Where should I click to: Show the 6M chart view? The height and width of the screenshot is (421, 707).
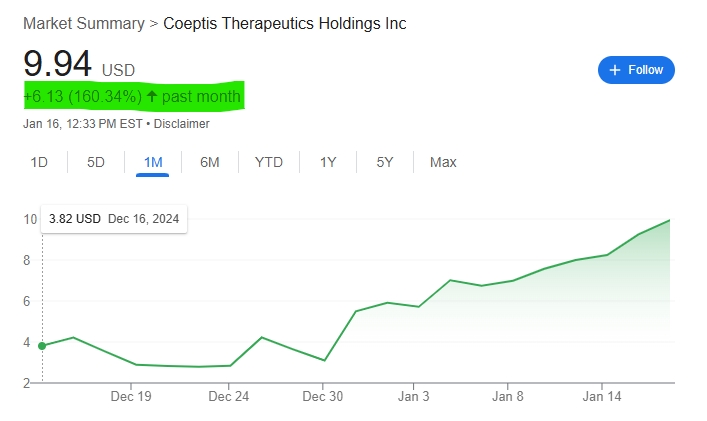210,162
